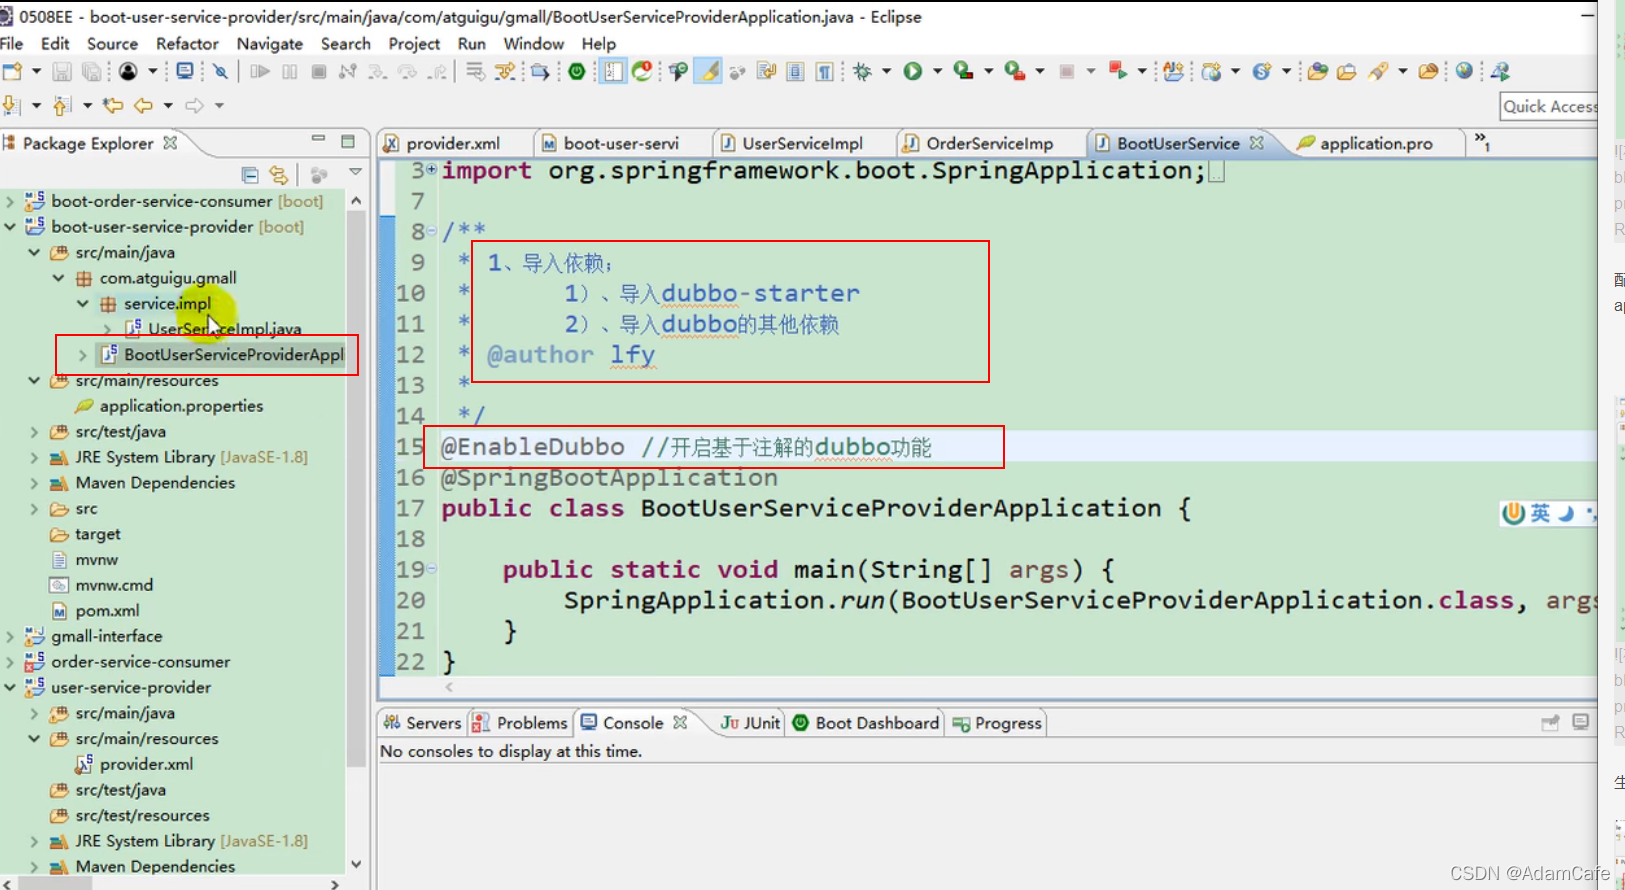Close the BootUserService editor tab
Screen dimensions: 1625x890
(1257, 143)
